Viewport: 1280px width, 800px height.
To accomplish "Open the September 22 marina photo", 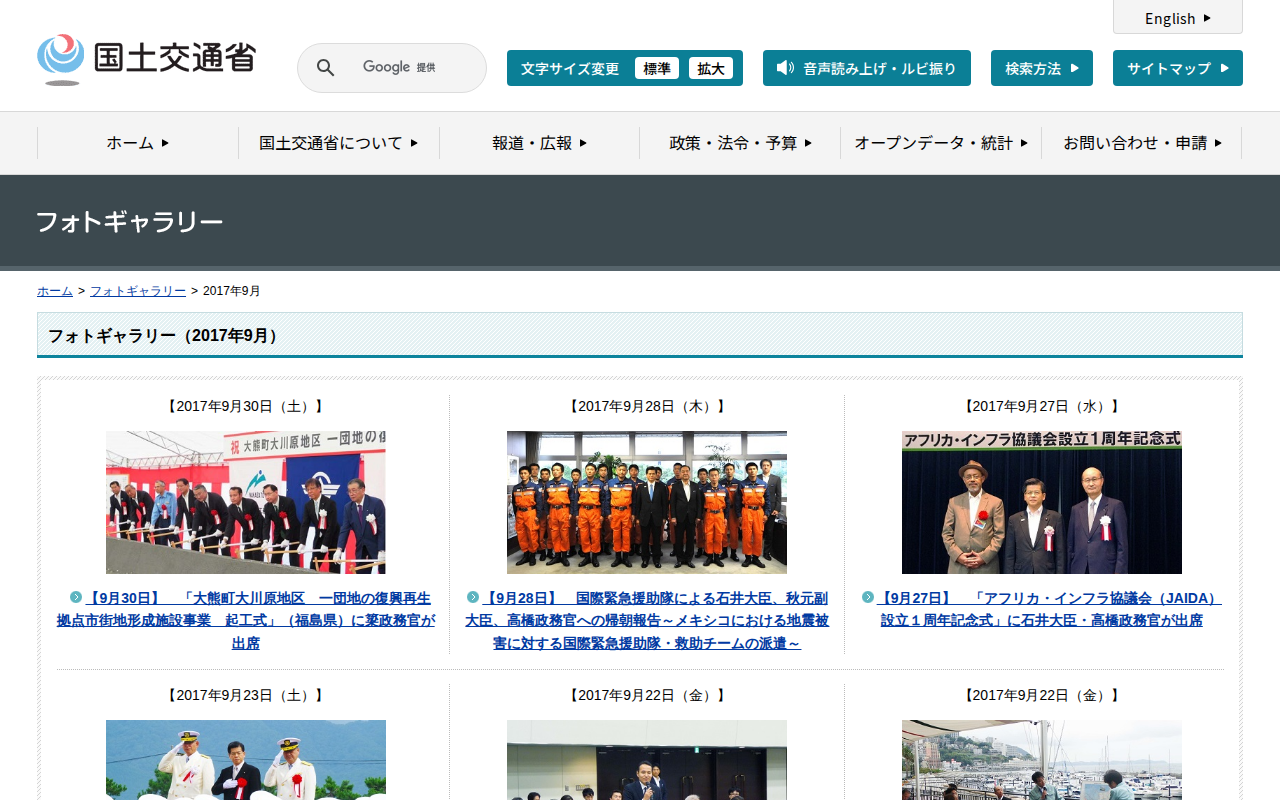I will click(x=1042, y=760).
